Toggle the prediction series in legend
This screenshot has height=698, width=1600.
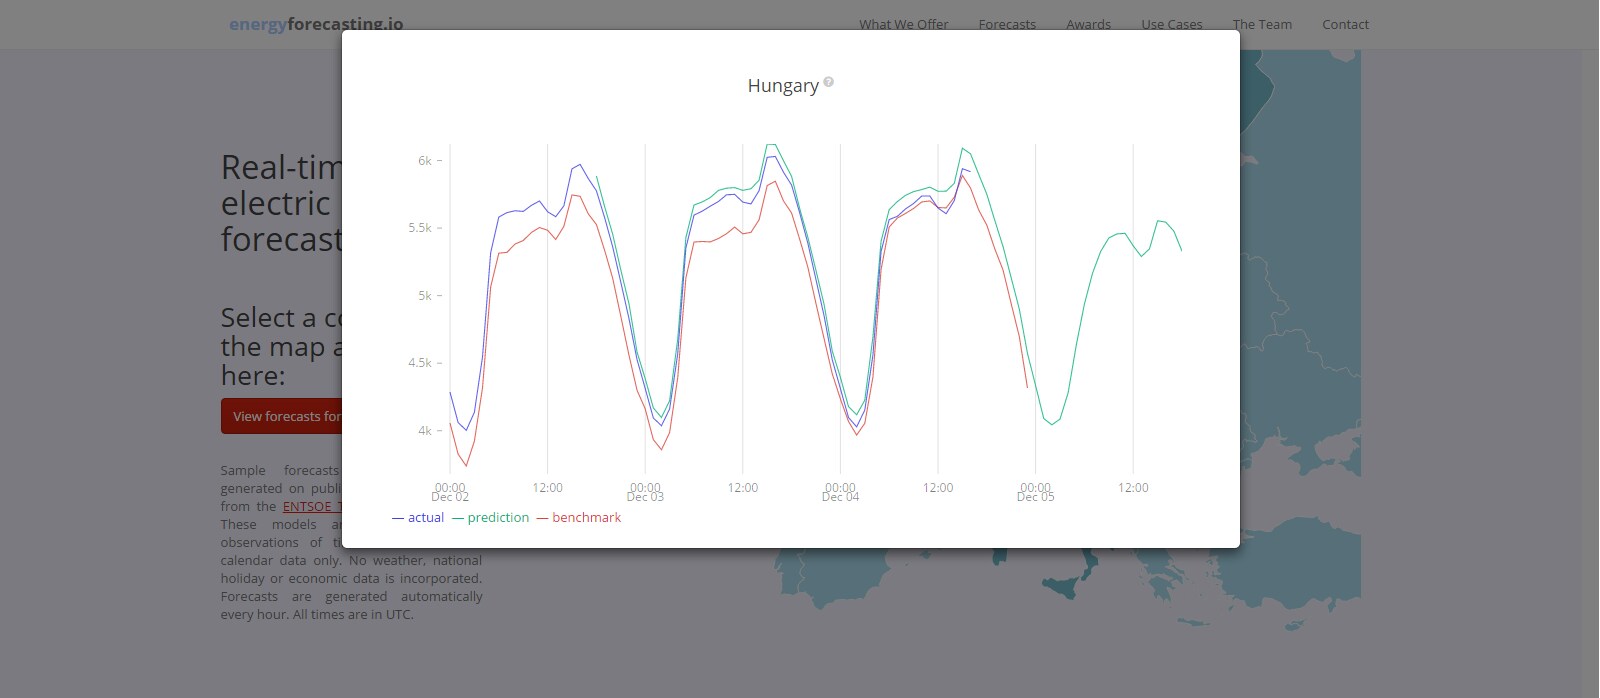pos(491,518)
